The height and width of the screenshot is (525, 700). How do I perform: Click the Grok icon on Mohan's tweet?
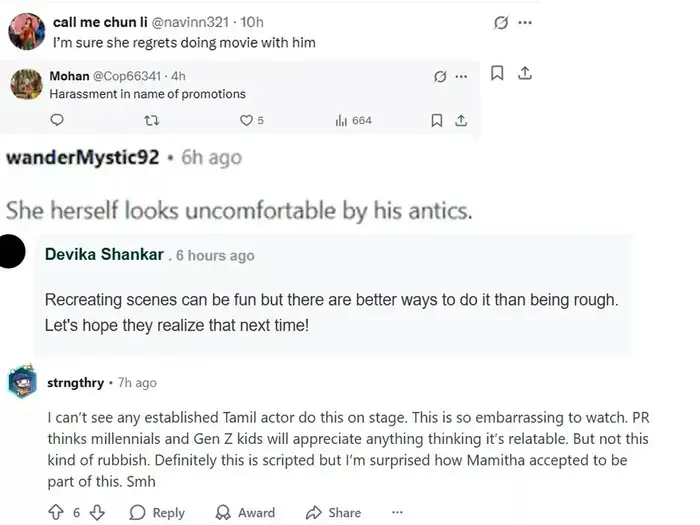438,76
